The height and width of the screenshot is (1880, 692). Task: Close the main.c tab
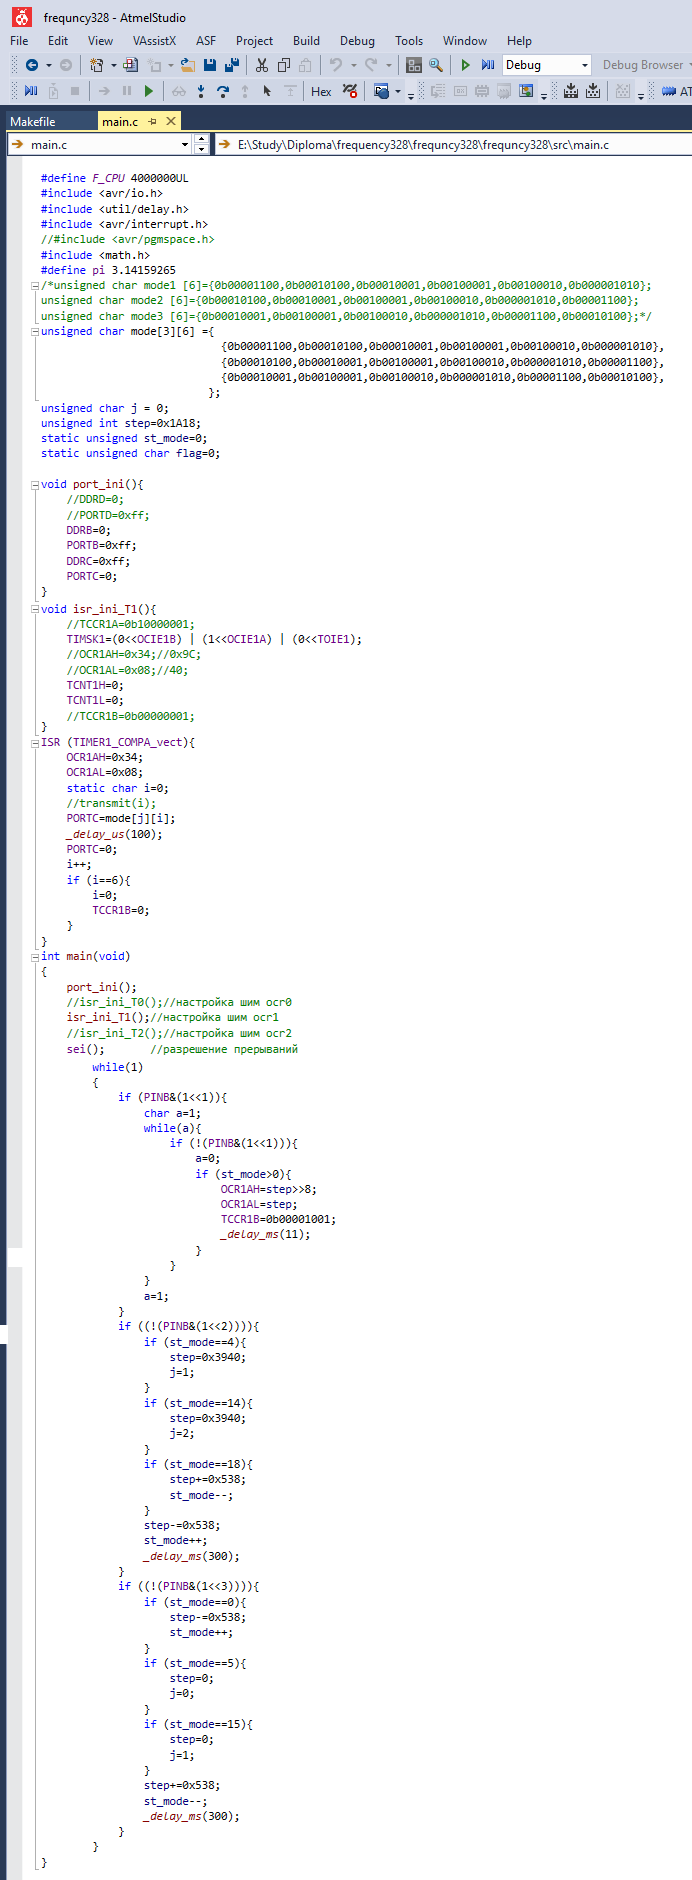click(x=171, y=121)
